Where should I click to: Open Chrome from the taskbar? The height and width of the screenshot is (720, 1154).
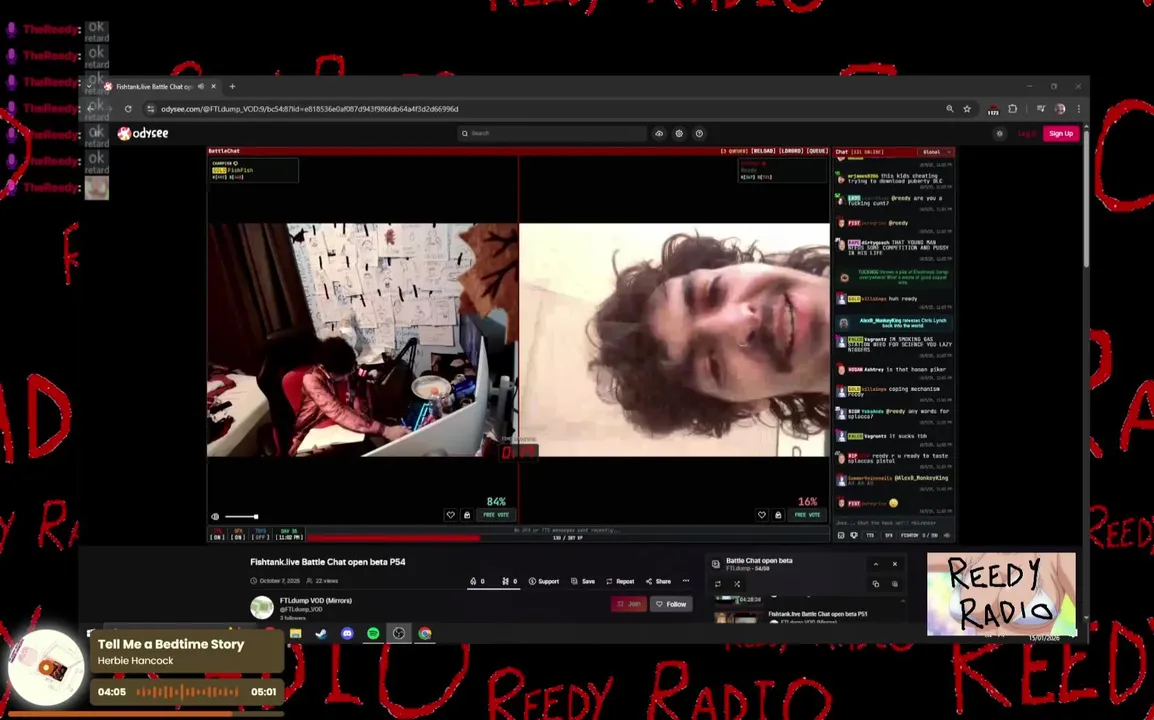tap(425, 633)
